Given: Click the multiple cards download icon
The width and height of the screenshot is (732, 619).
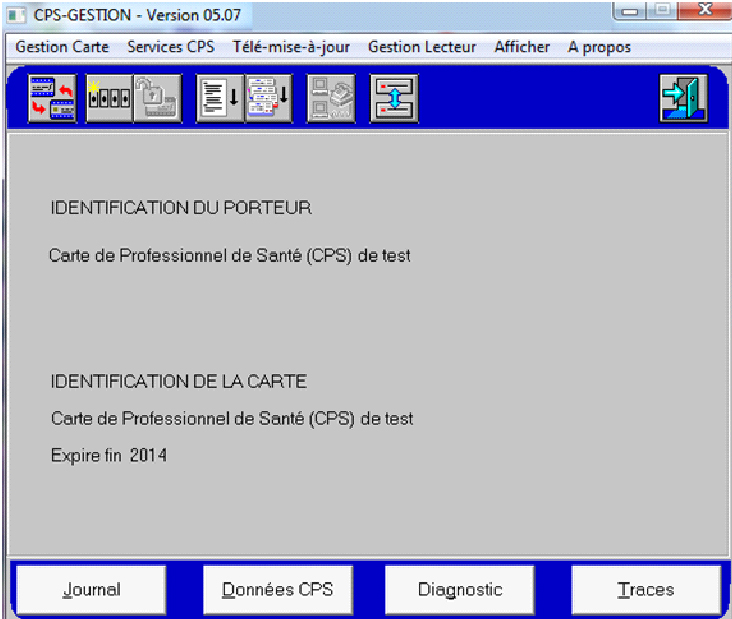Looking at the screenshot, I should point(269,98).
